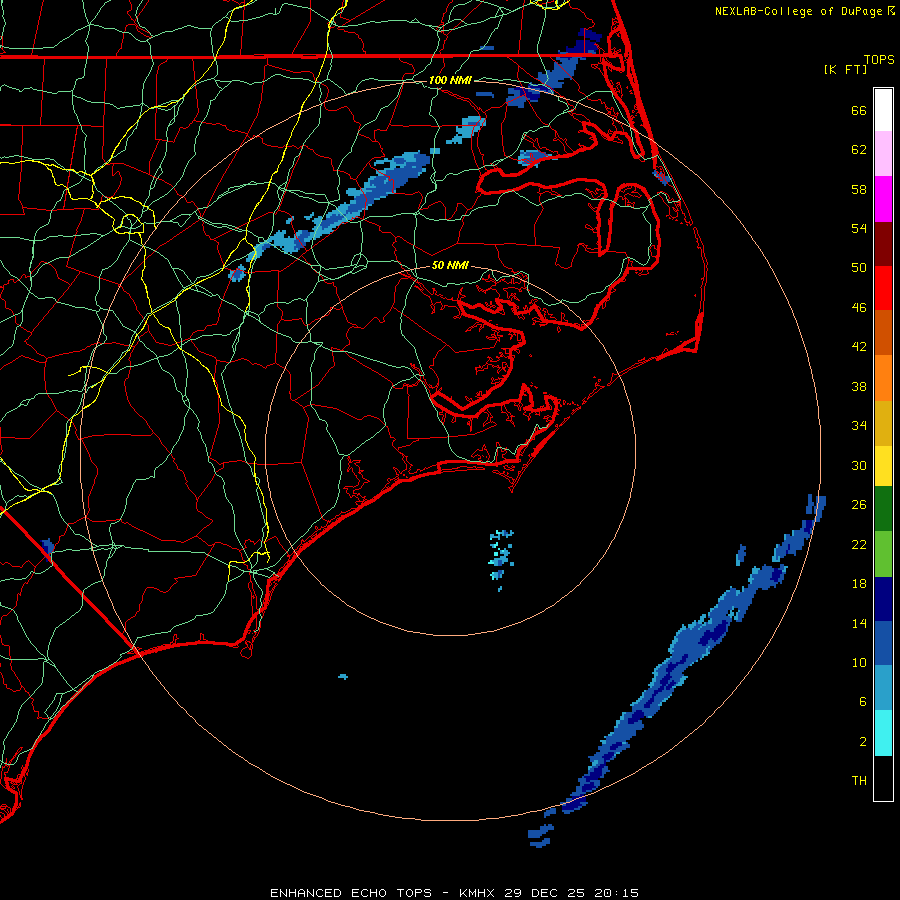Viewport: 900px width, 900px height.
Task: Pick the white swatch at the legend top
Action: click(x=883, y=110)
